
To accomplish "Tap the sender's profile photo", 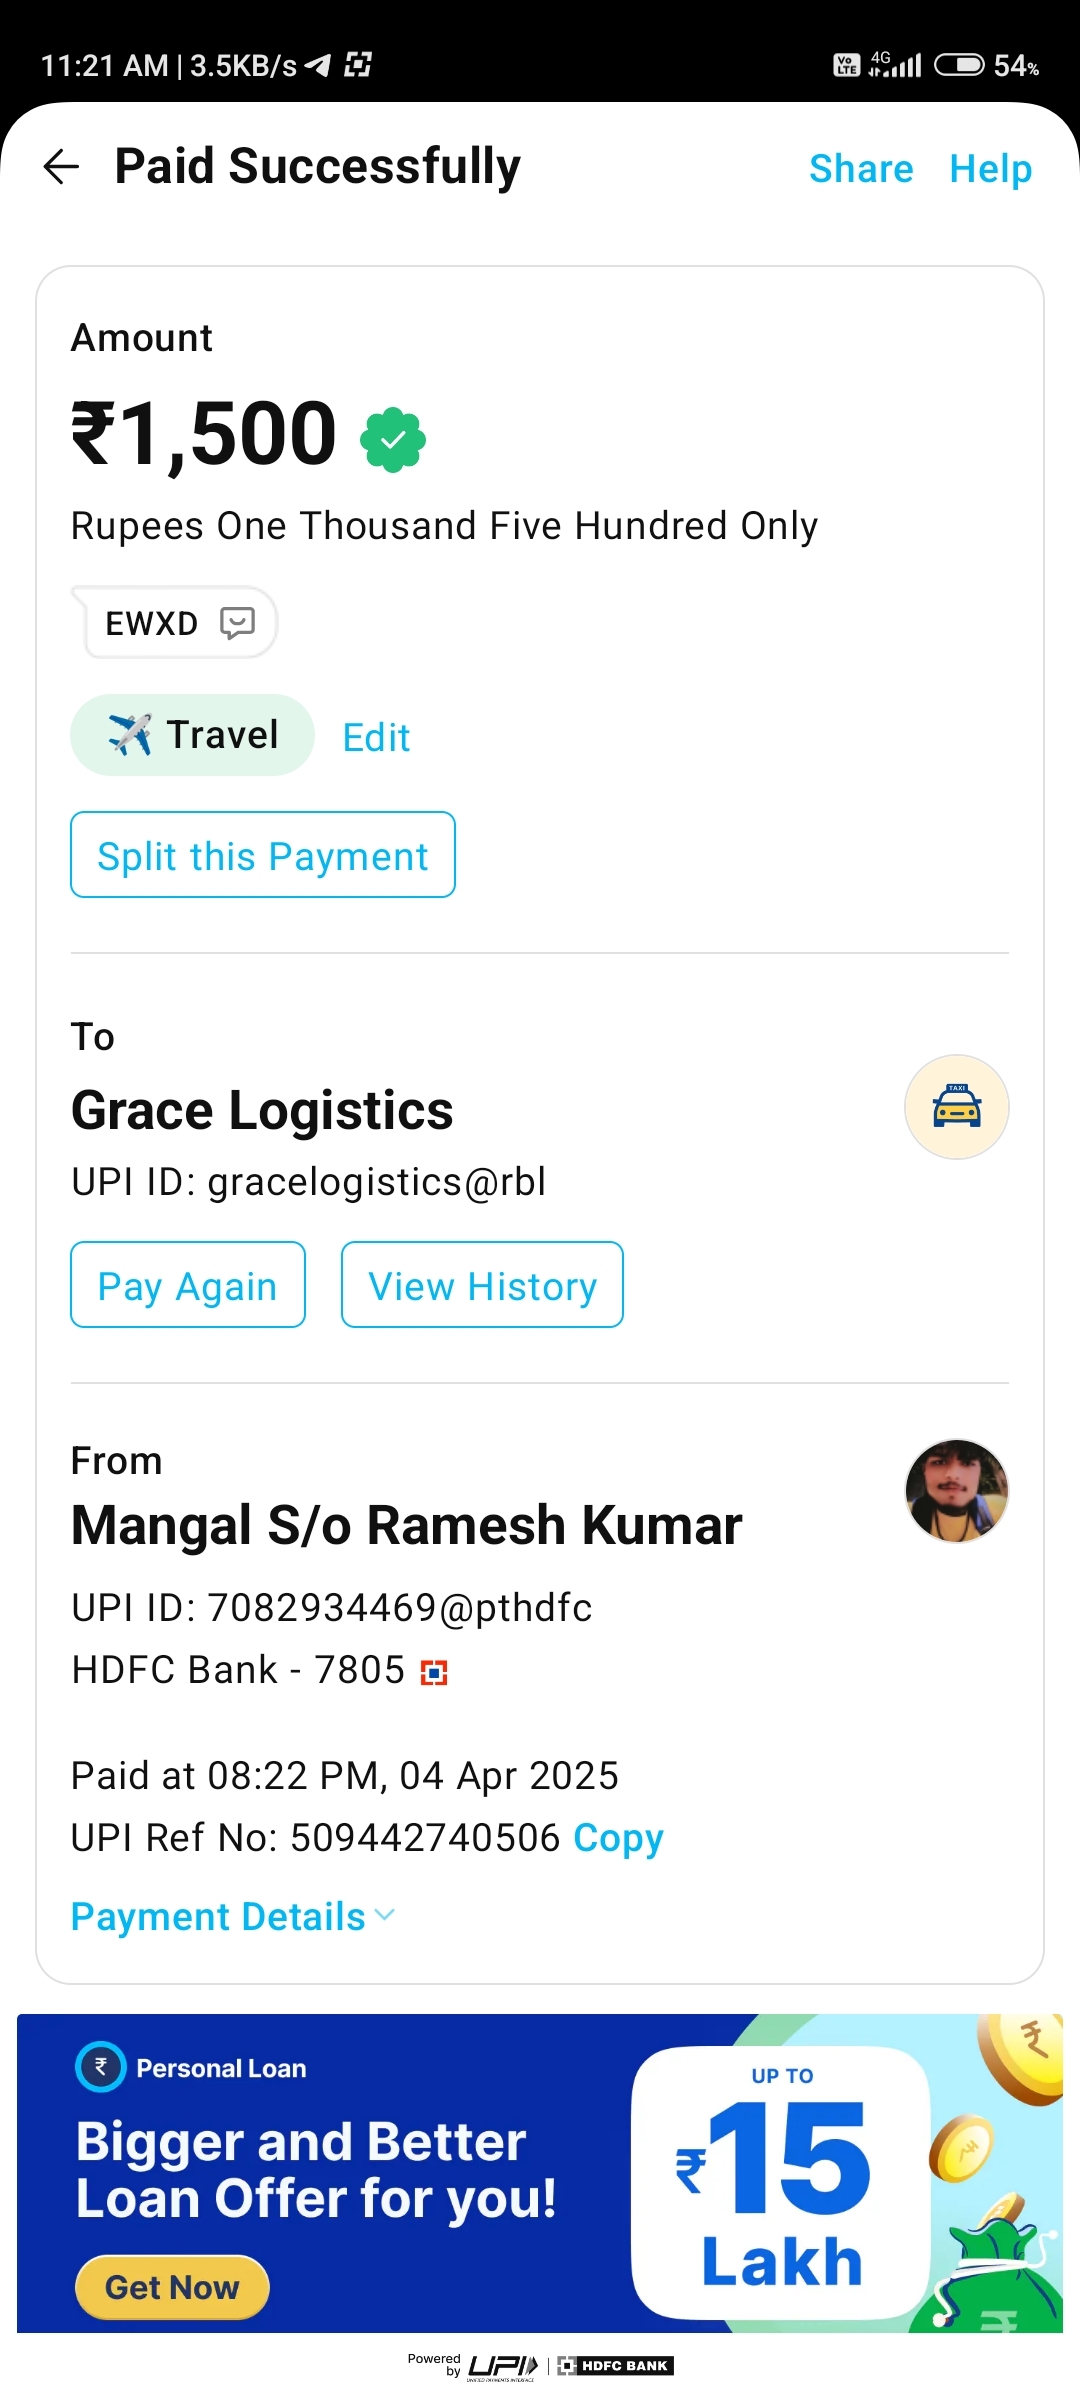I will pyautogui.click(x=956, y=1491).
